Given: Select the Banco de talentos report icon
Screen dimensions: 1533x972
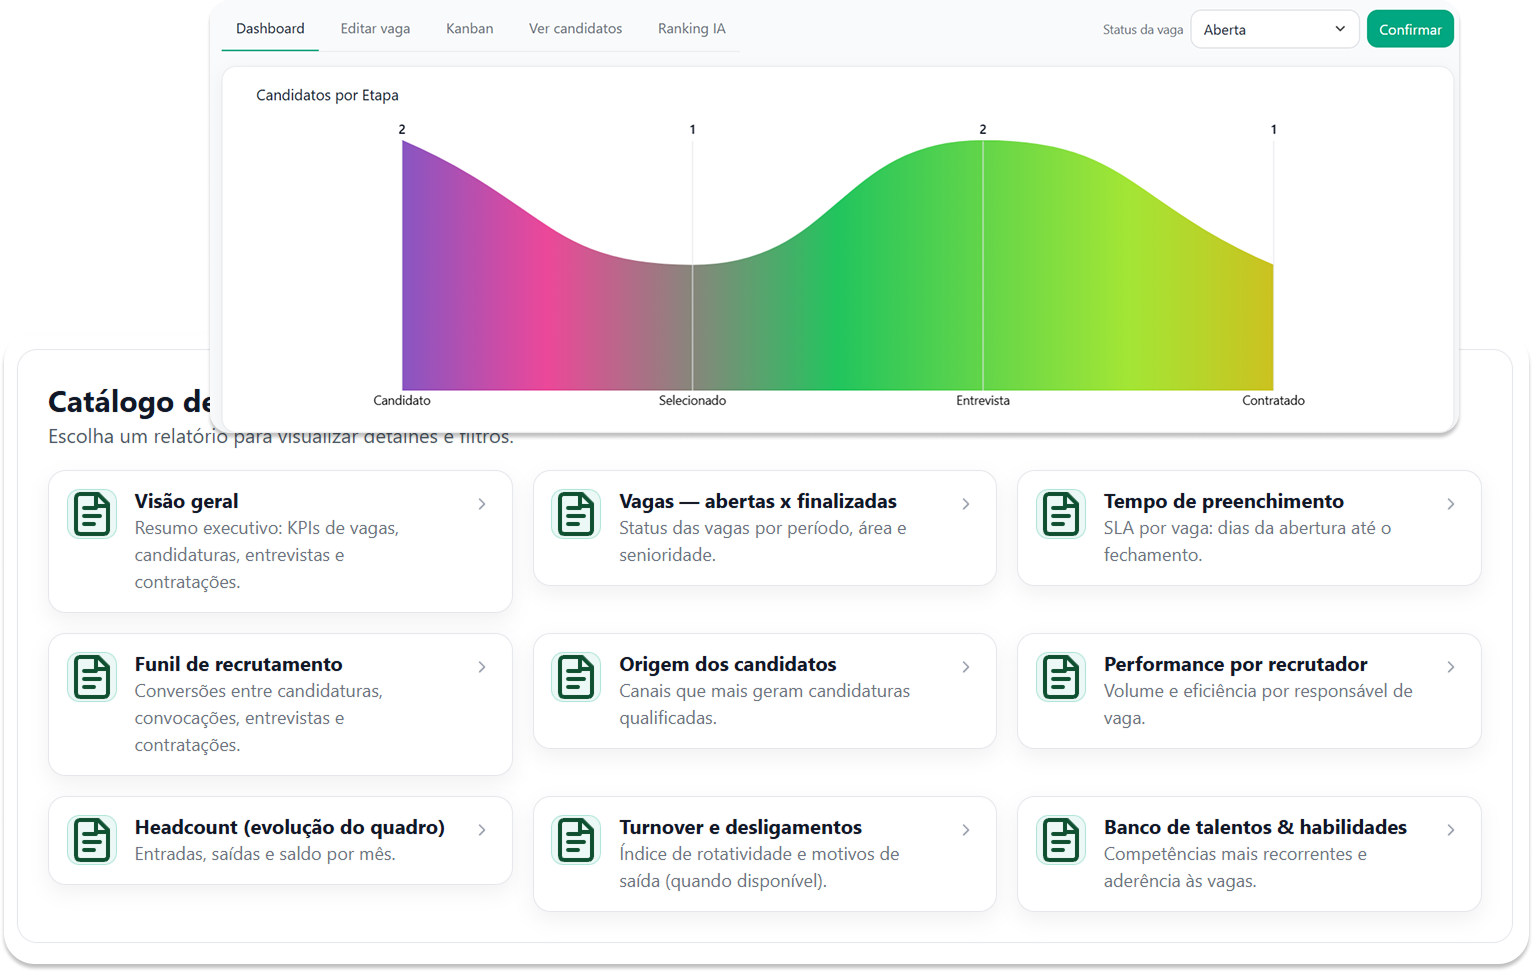Looking at the screenshot, I should pyautogui.click(x=1060, y=840).
